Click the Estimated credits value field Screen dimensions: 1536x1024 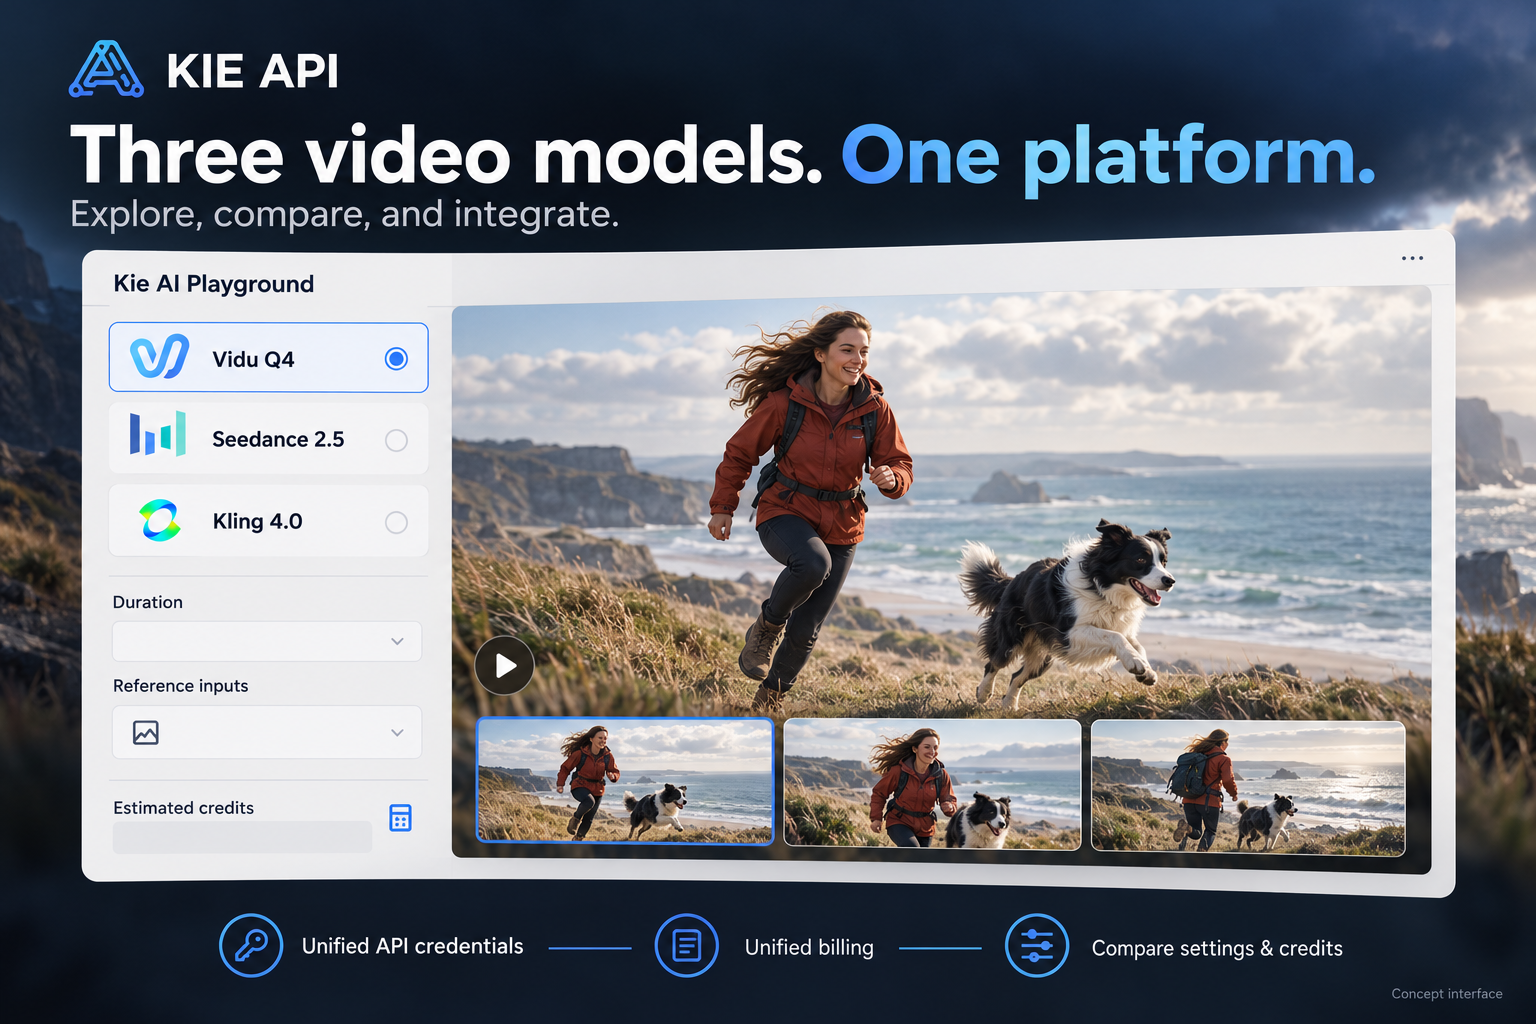(242, 837)
